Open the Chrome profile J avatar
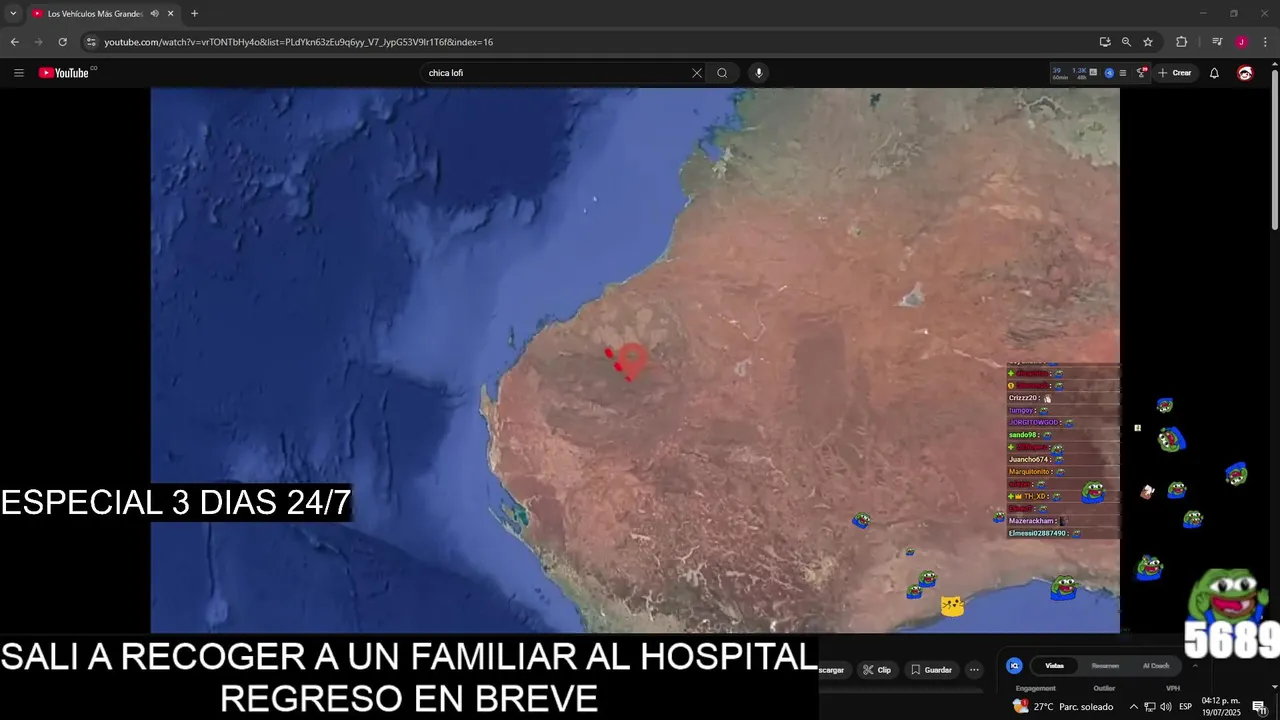This screenshot has height=720, width=1280. pos(1241,42)
